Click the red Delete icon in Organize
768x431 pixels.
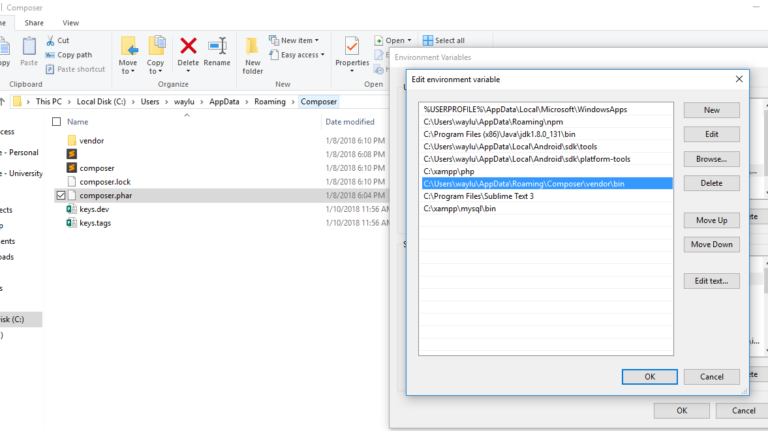(x=188, y=46)
